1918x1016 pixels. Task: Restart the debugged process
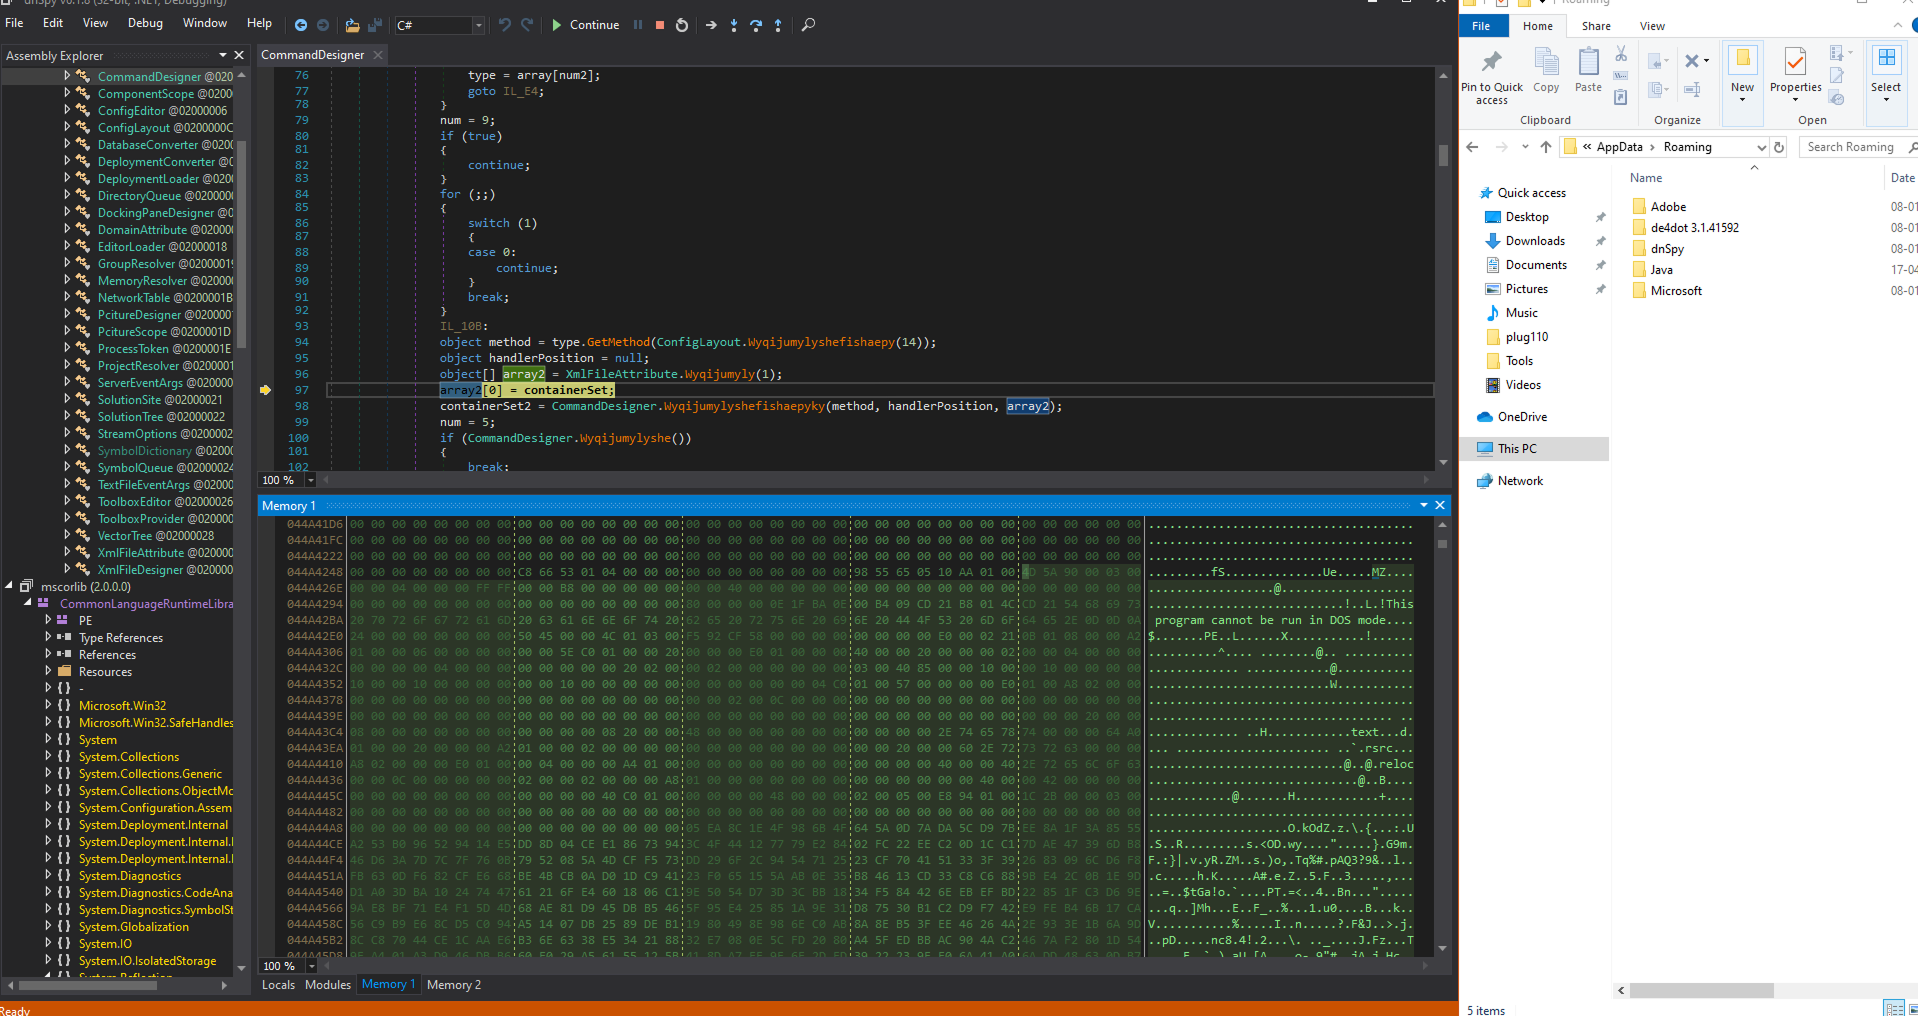(682, 25)
